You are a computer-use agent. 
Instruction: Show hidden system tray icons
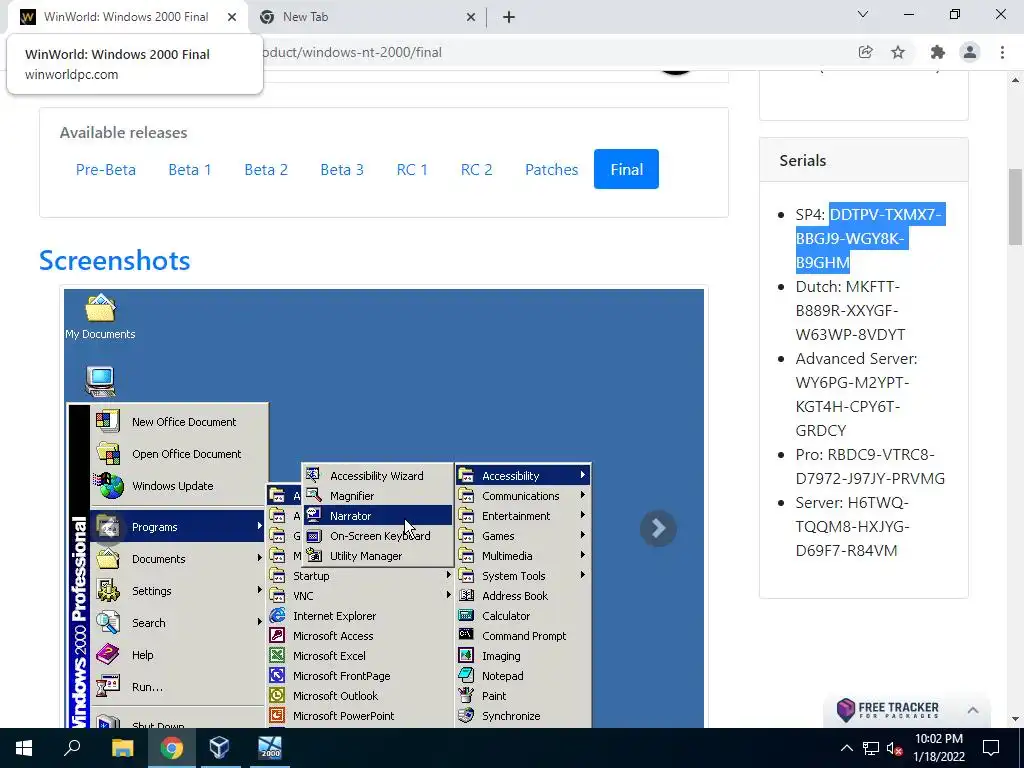(x=846, y=748)
